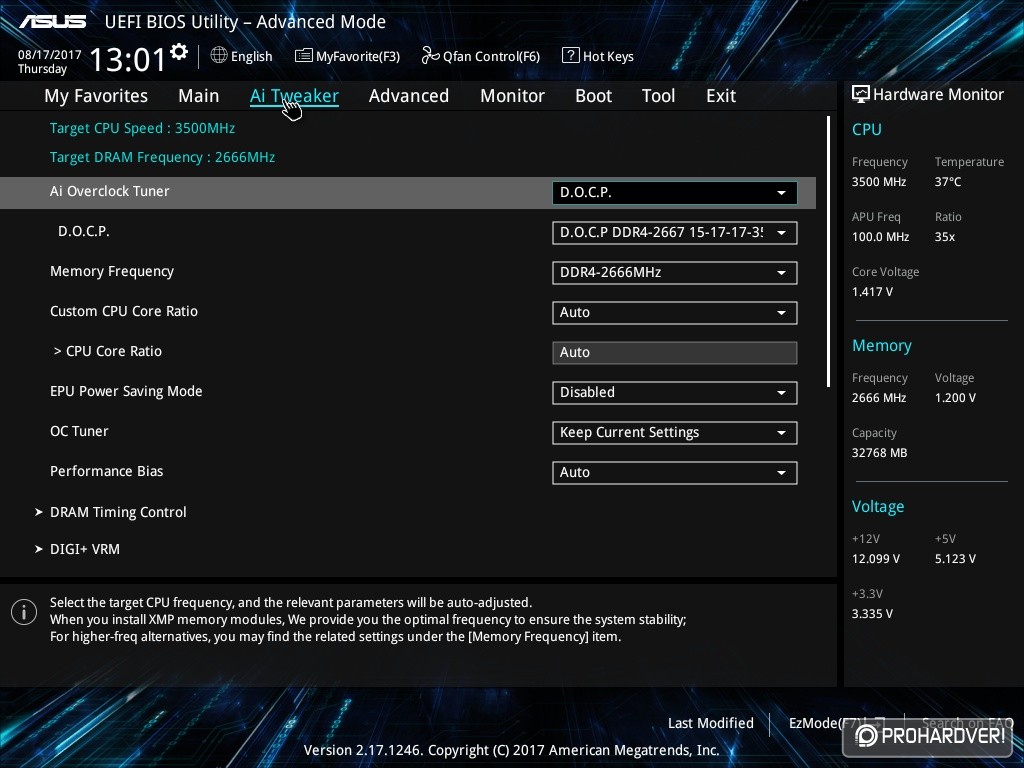Click the Memory Frequency label

coord(112,272)
